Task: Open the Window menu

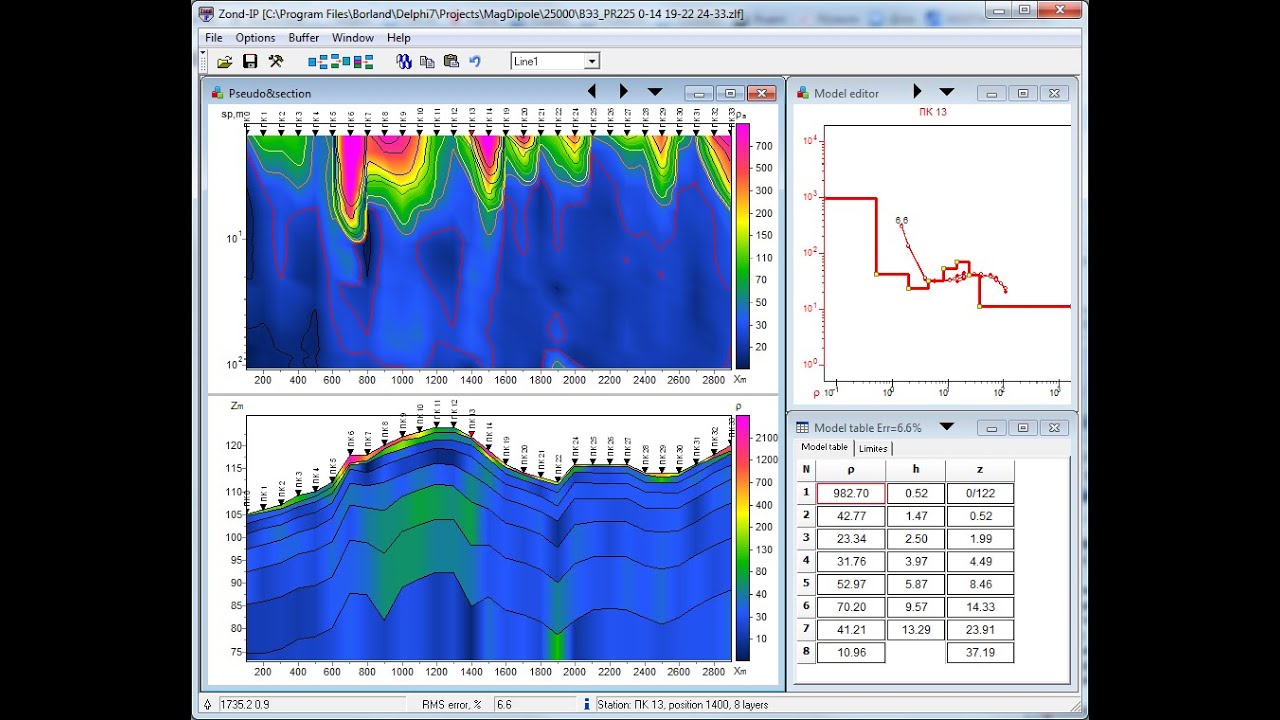Action: (353, 38)
